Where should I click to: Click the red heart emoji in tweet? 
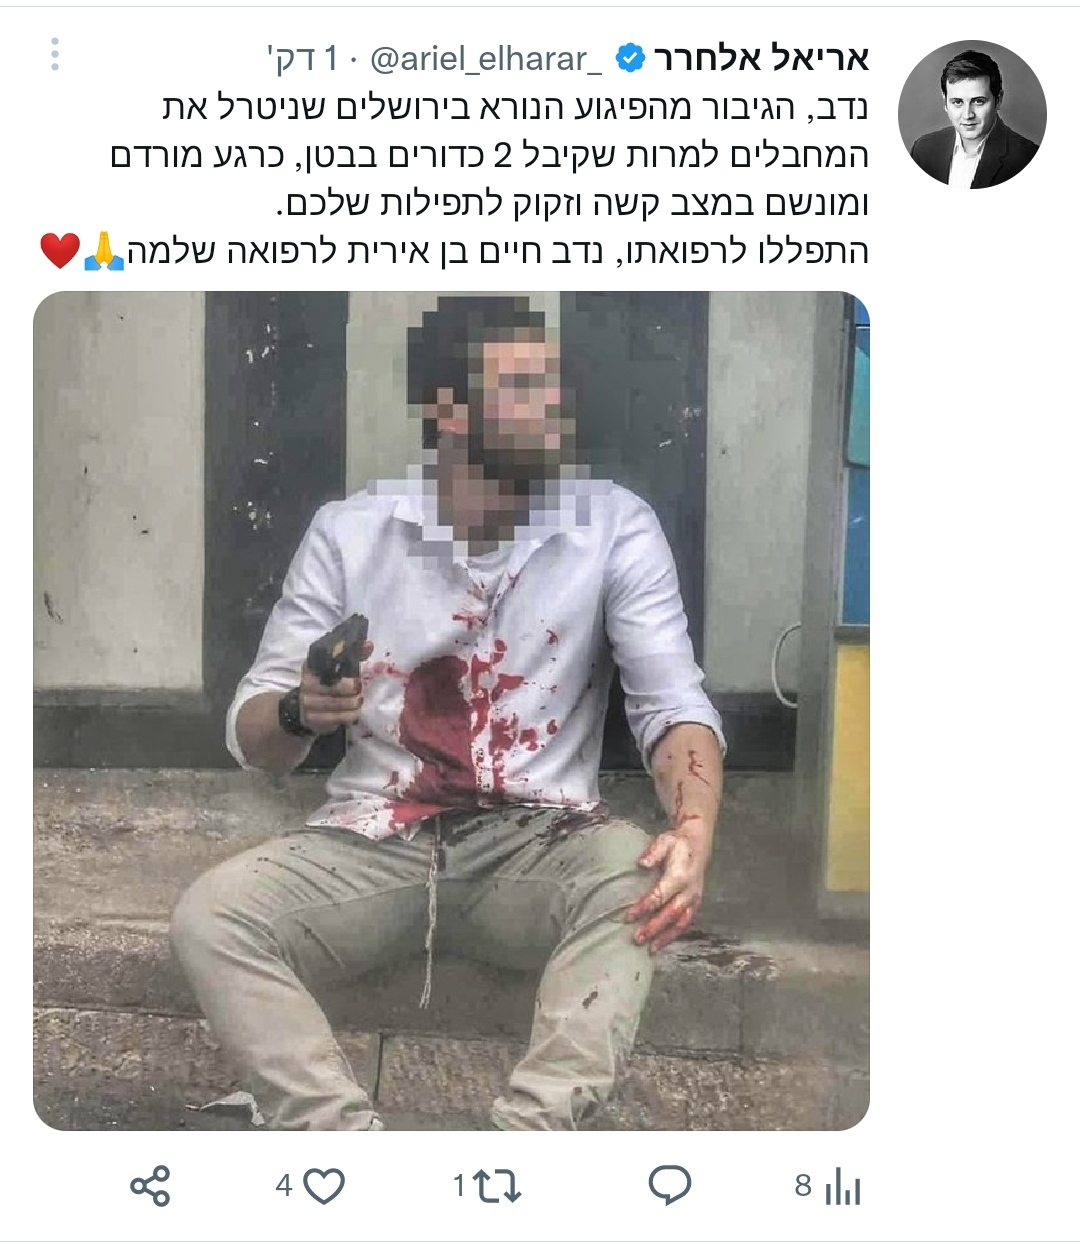(x=60, y=250)
